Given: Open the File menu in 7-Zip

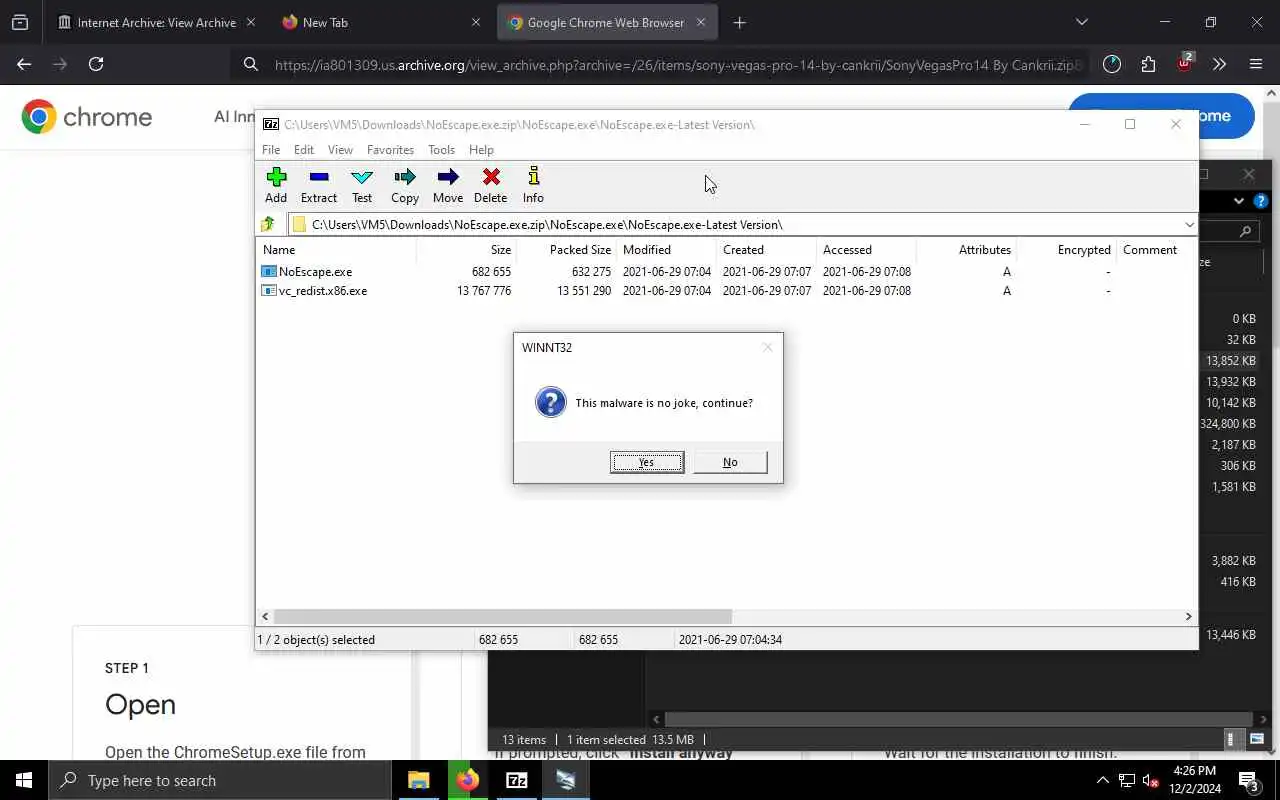Looking at the screenshot, I should pyautogui.click(x=271, y=150).
